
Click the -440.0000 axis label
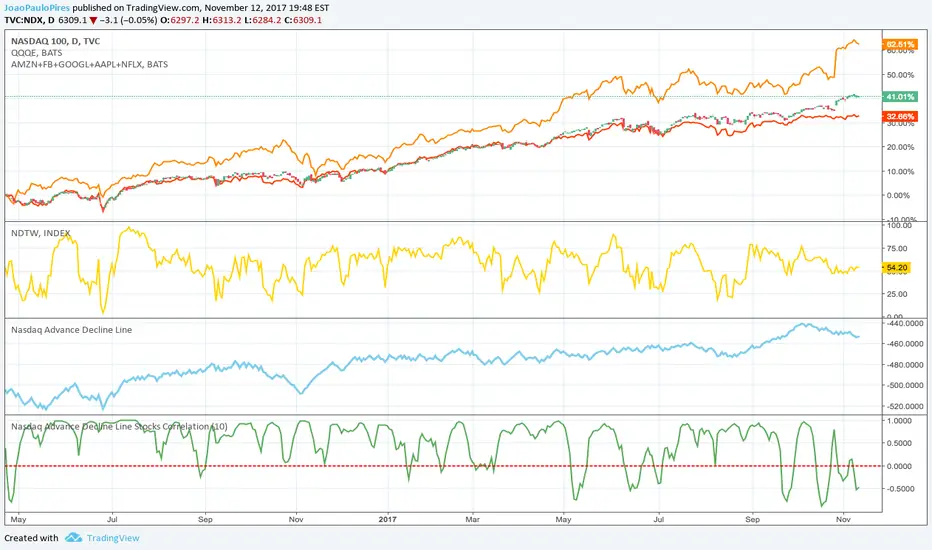coord(905,323)
